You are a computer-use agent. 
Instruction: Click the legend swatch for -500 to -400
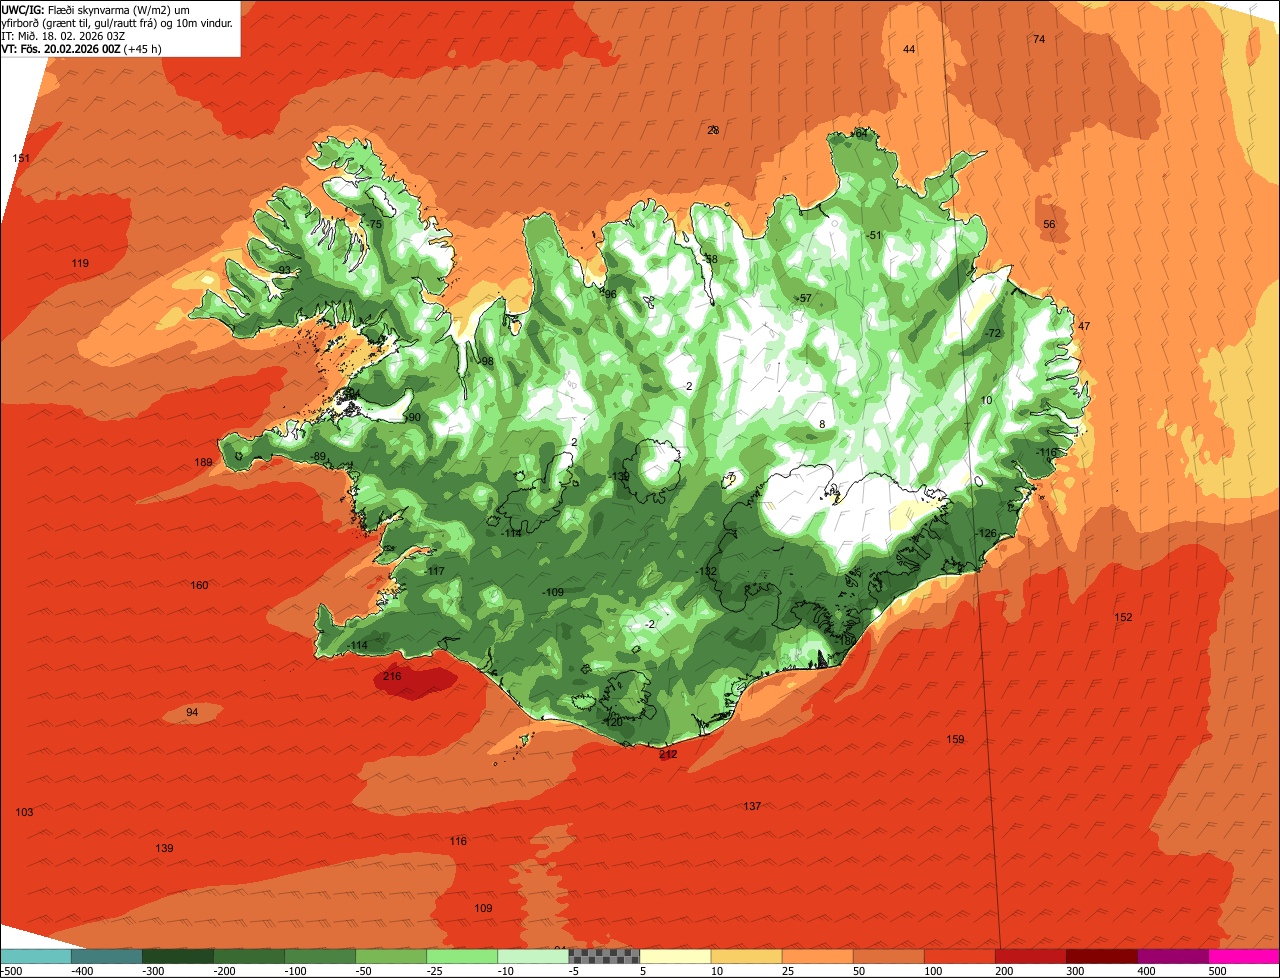[35, 956]
